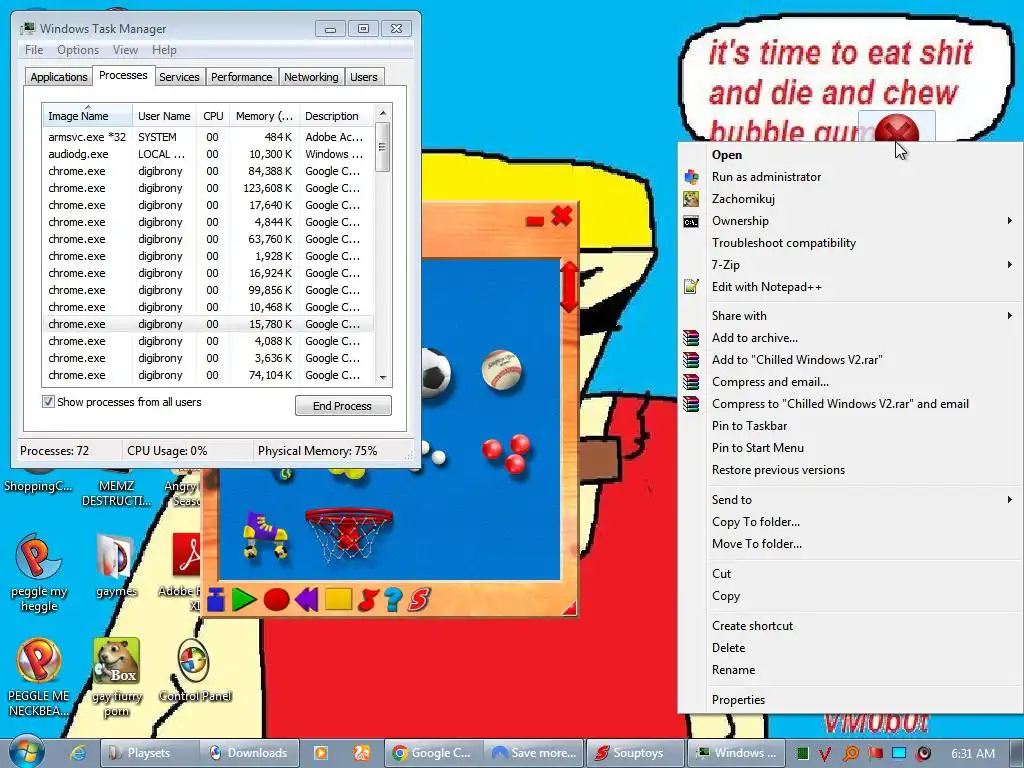Screen dimensions: 1024x768
Task: Click the process list scroll-up arrow
Action: coord(383,113)
